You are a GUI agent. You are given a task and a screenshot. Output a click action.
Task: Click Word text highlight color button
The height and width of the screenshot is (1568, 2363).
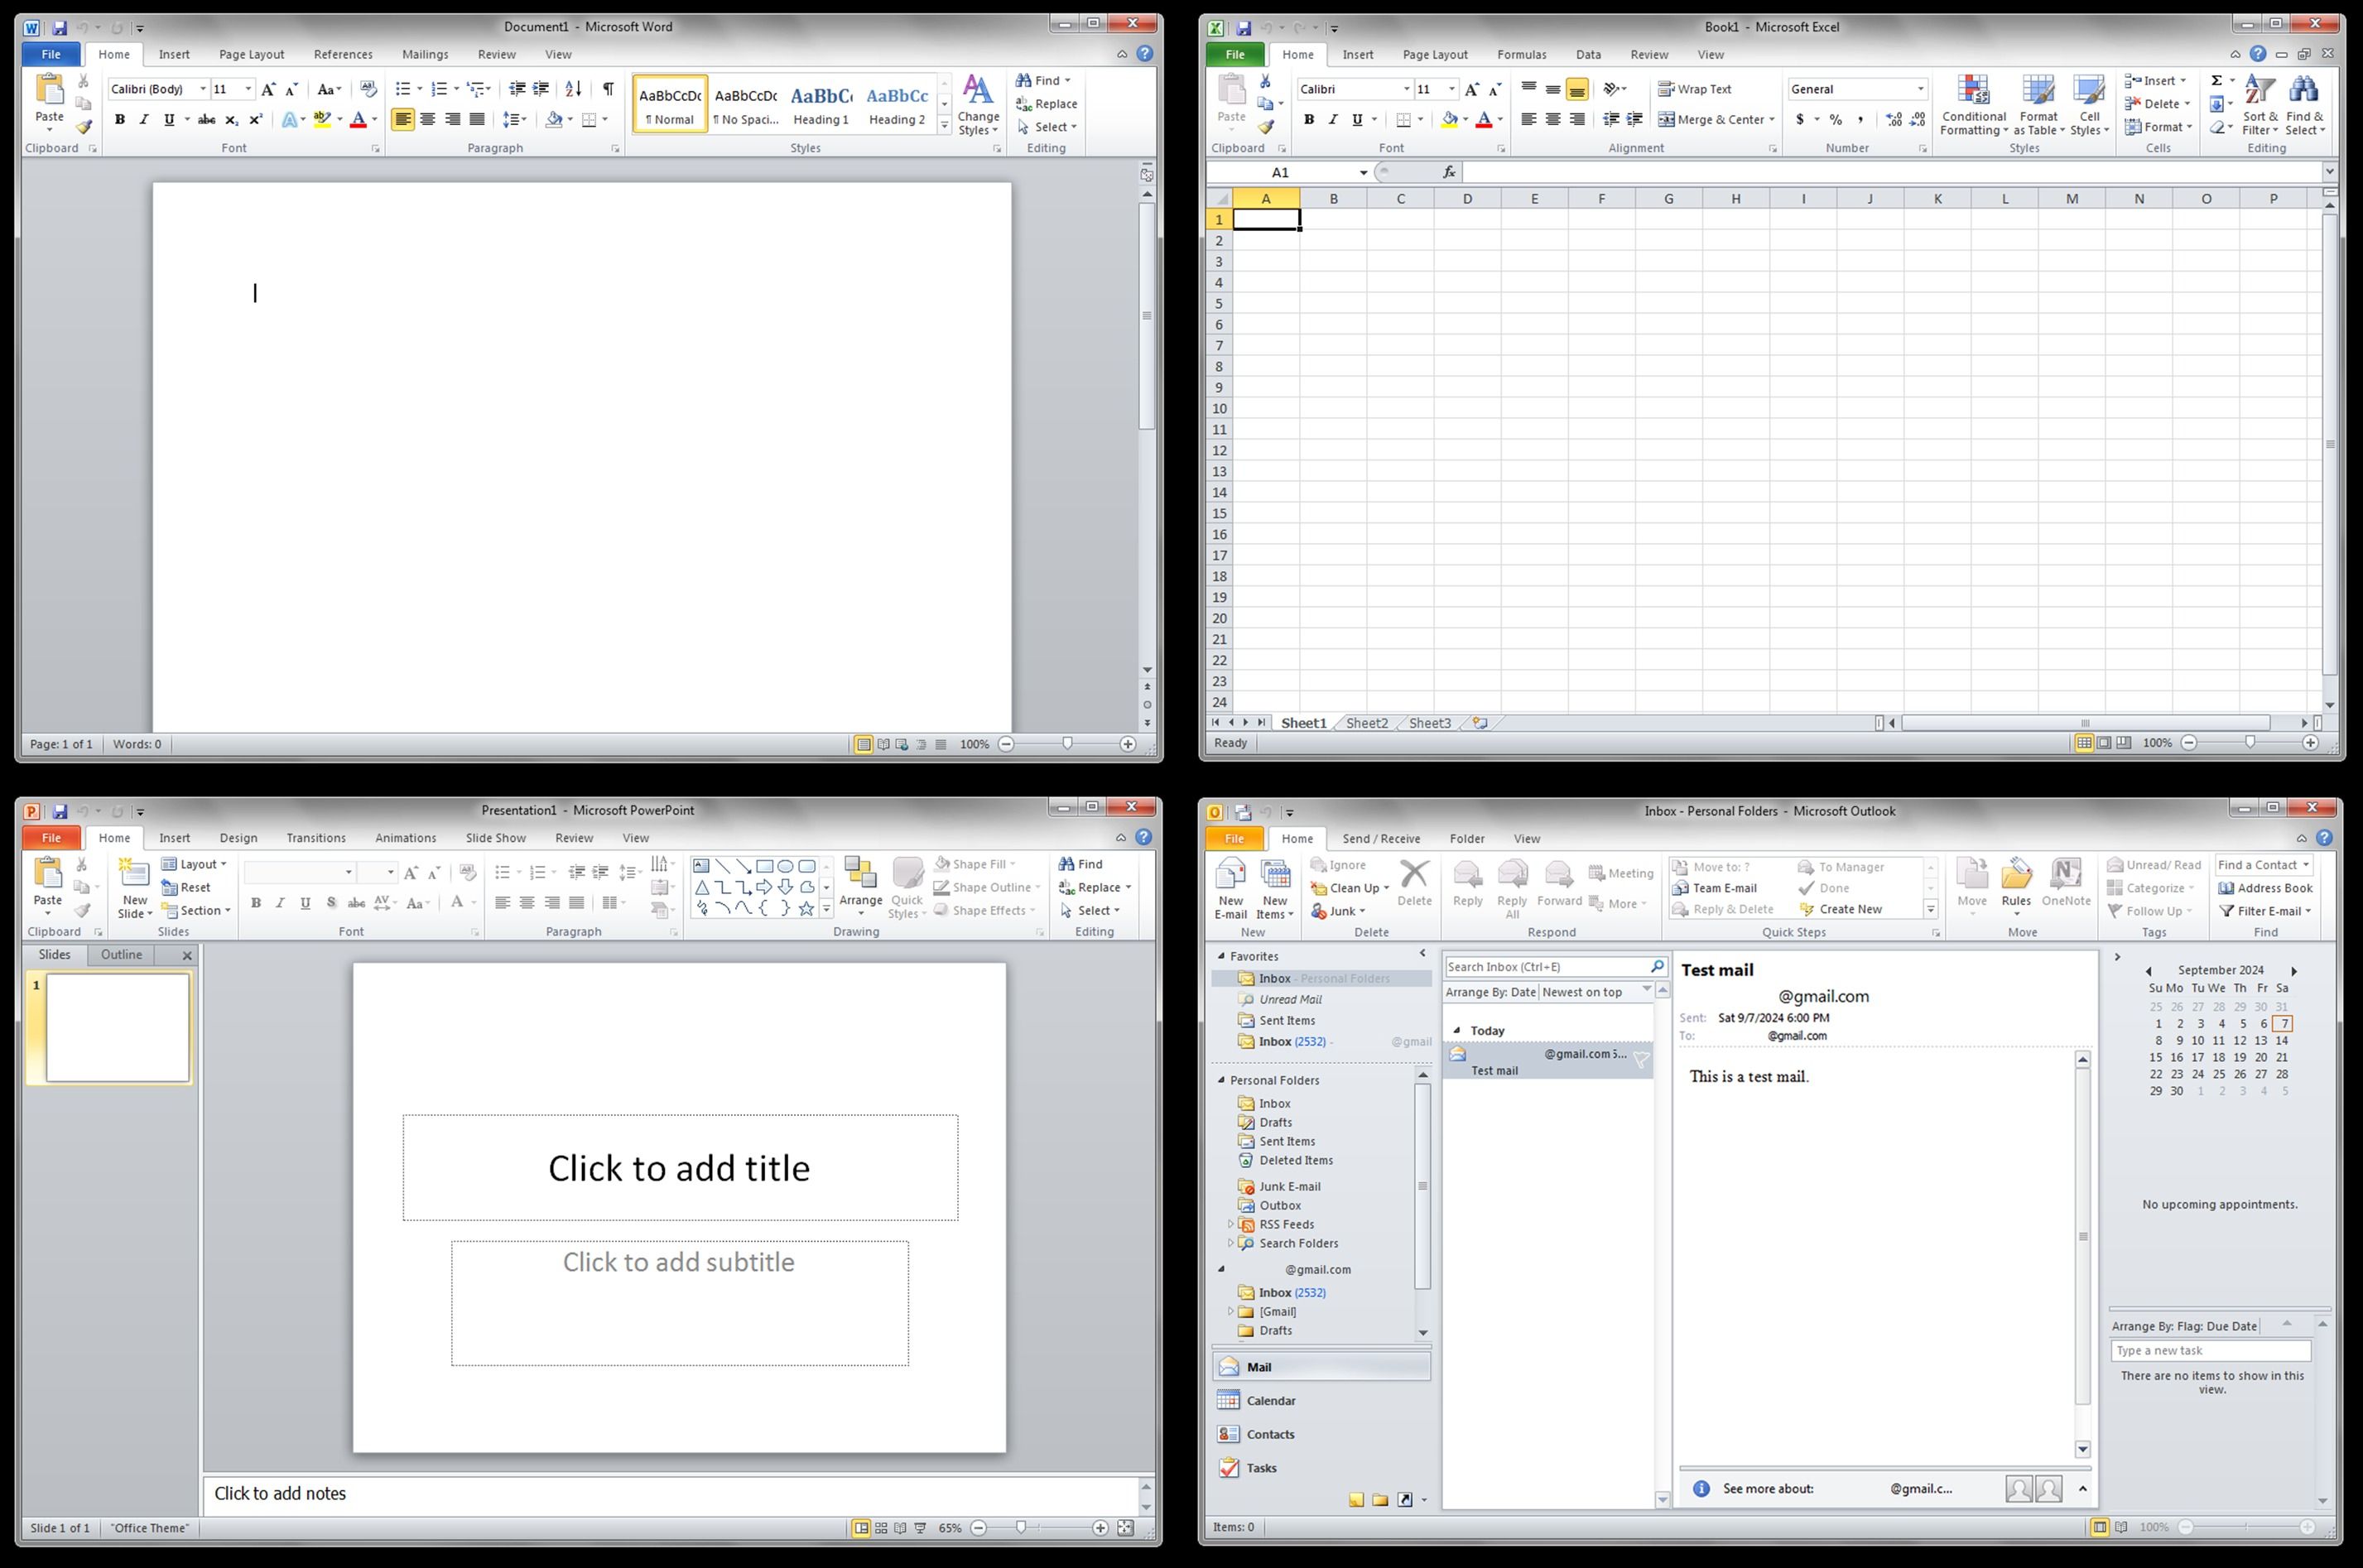pyautogui.click(x=322, y=119)
